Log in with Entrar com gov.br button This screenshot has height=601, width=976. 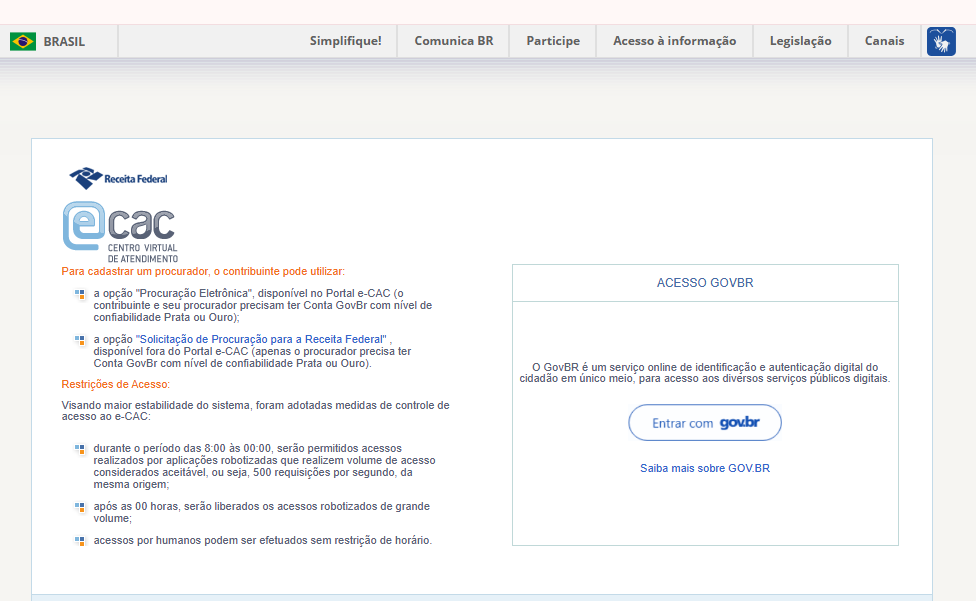[x=705, y=422]
